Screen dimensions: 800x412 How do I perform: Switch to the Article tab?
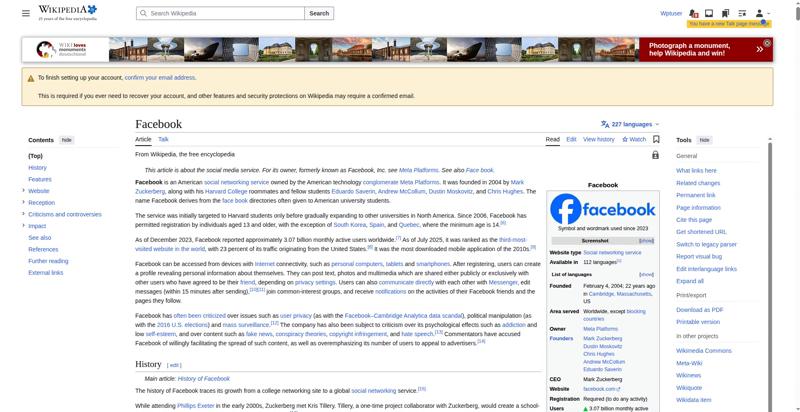coord(143,139)
